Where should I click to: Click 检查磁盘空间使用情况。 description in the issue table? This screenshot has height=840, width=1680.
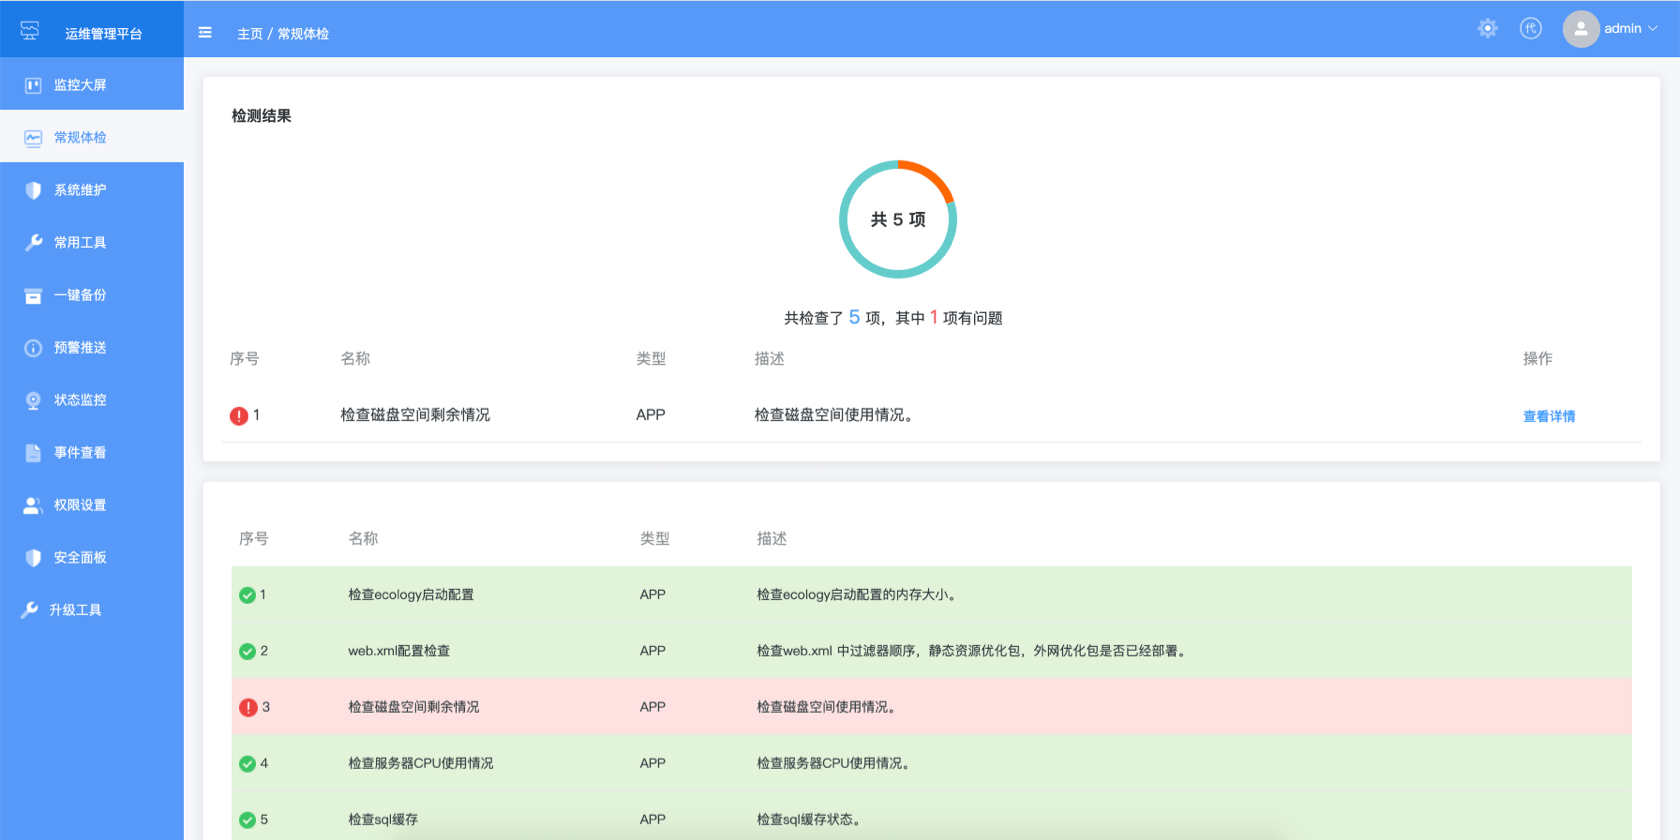click(x=836, y=415)
